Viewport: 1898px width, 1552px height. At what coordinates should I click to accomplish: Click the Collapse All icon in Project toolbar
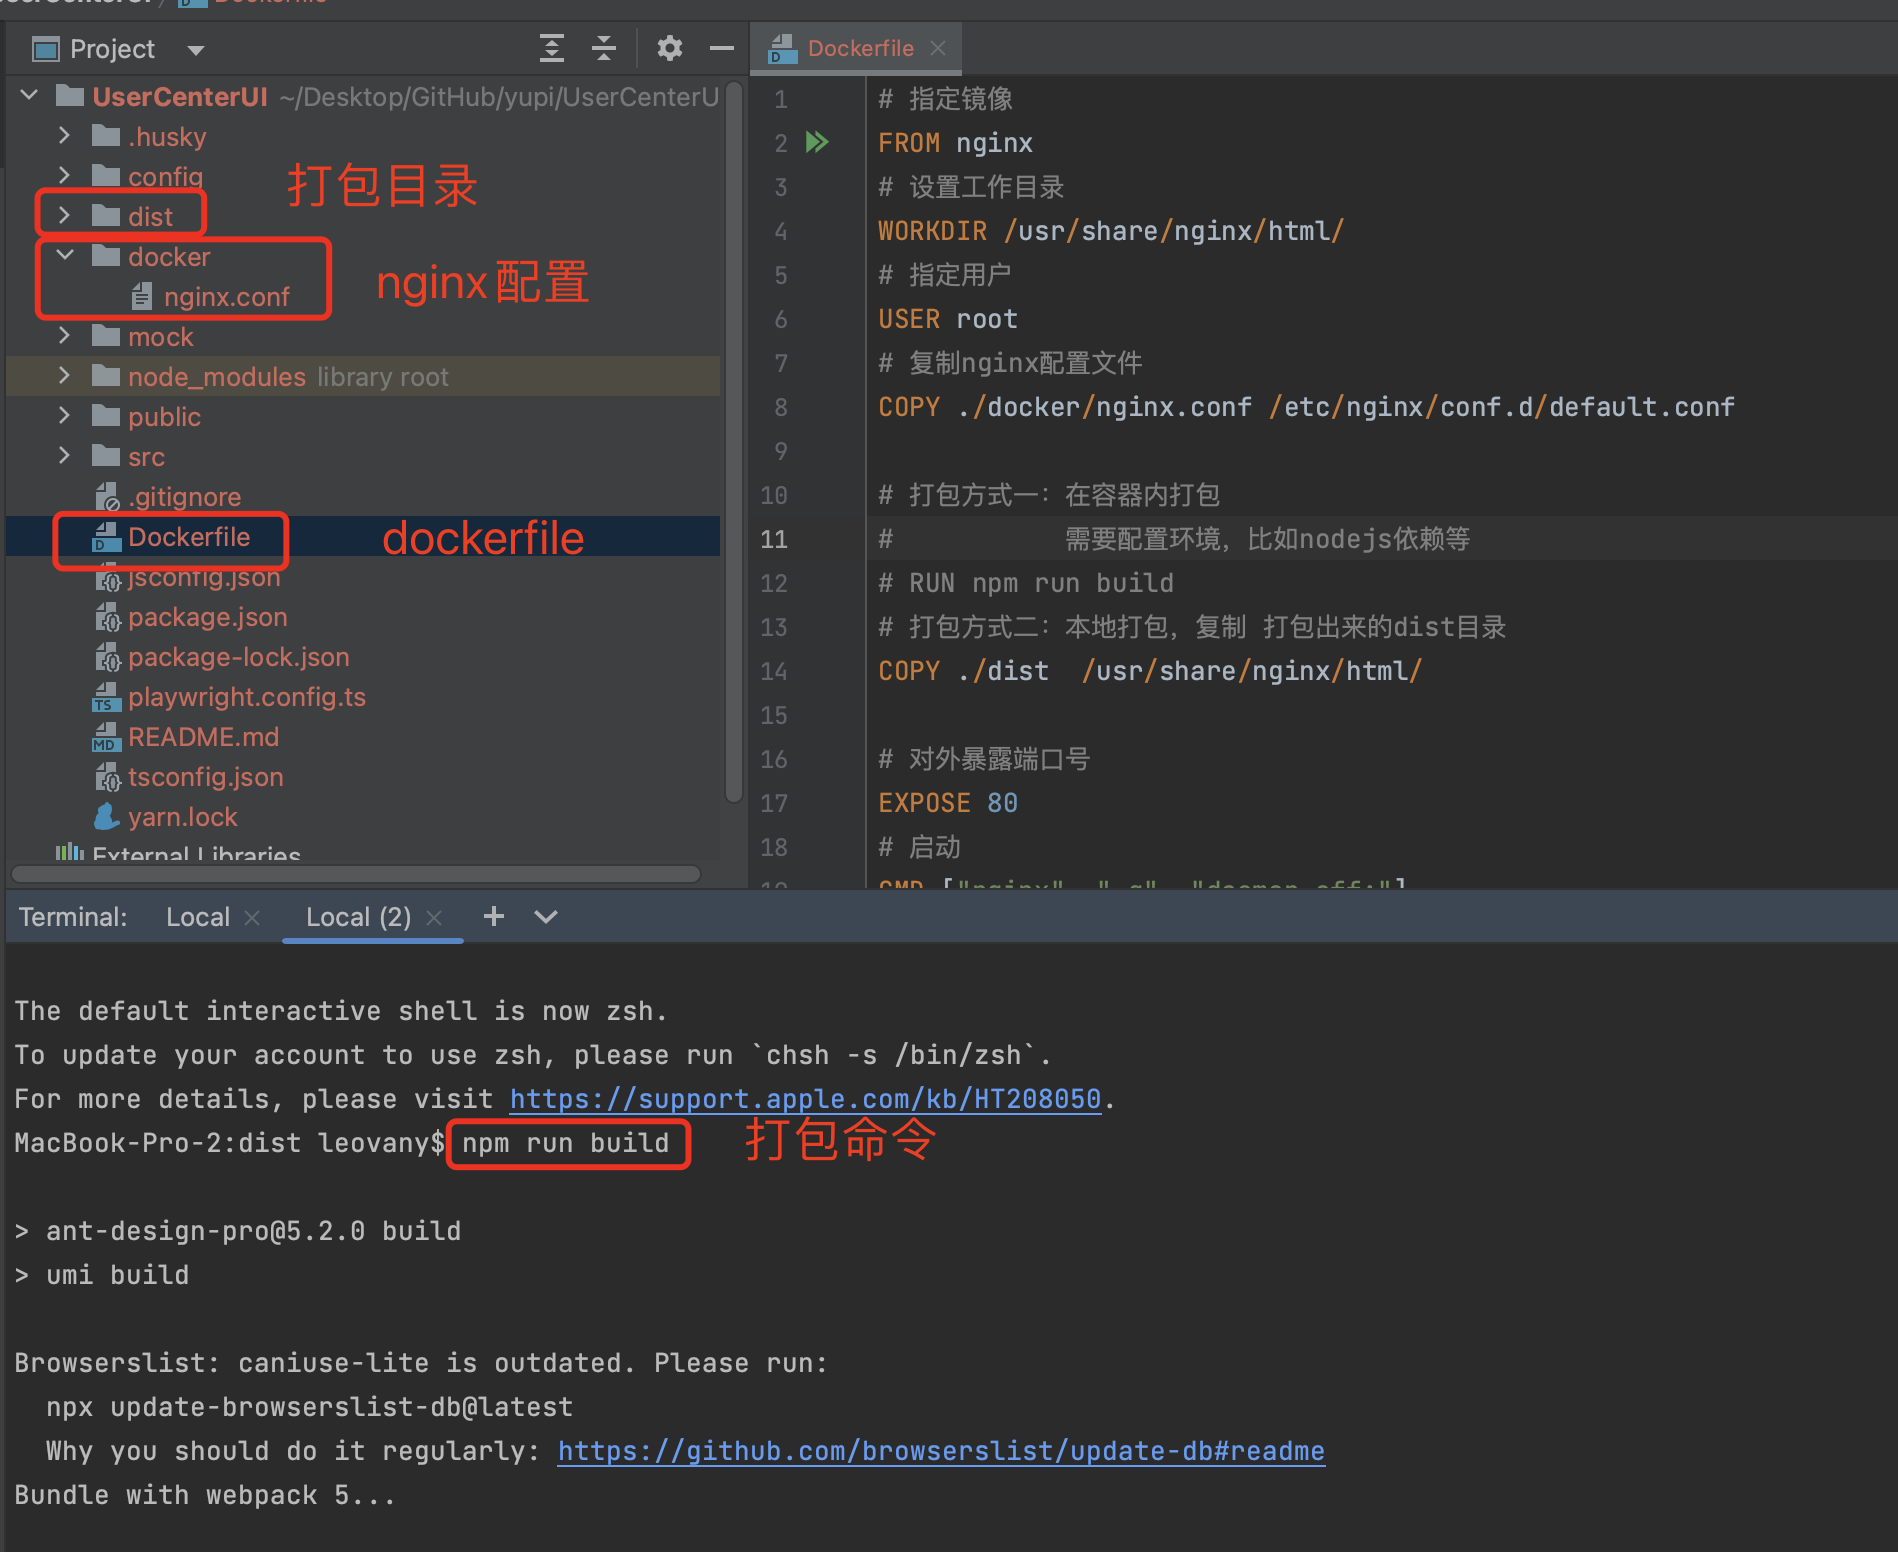(603, 48)
